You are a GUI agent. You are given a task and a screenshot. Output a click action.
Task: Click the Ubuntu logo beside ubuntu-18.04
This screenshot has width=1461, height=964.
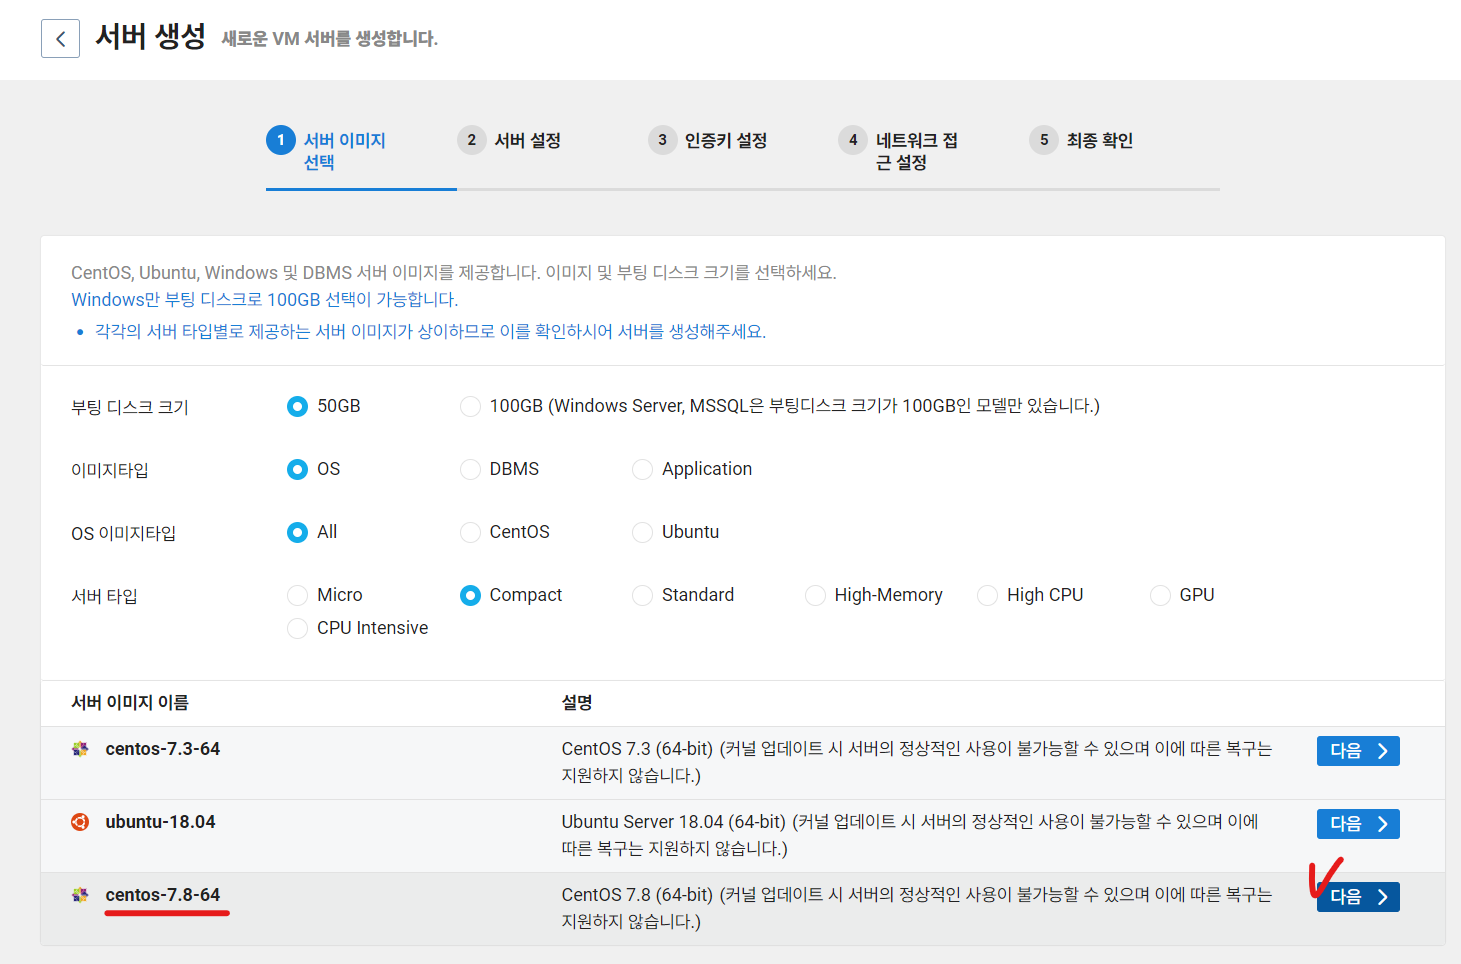point(81,821)
